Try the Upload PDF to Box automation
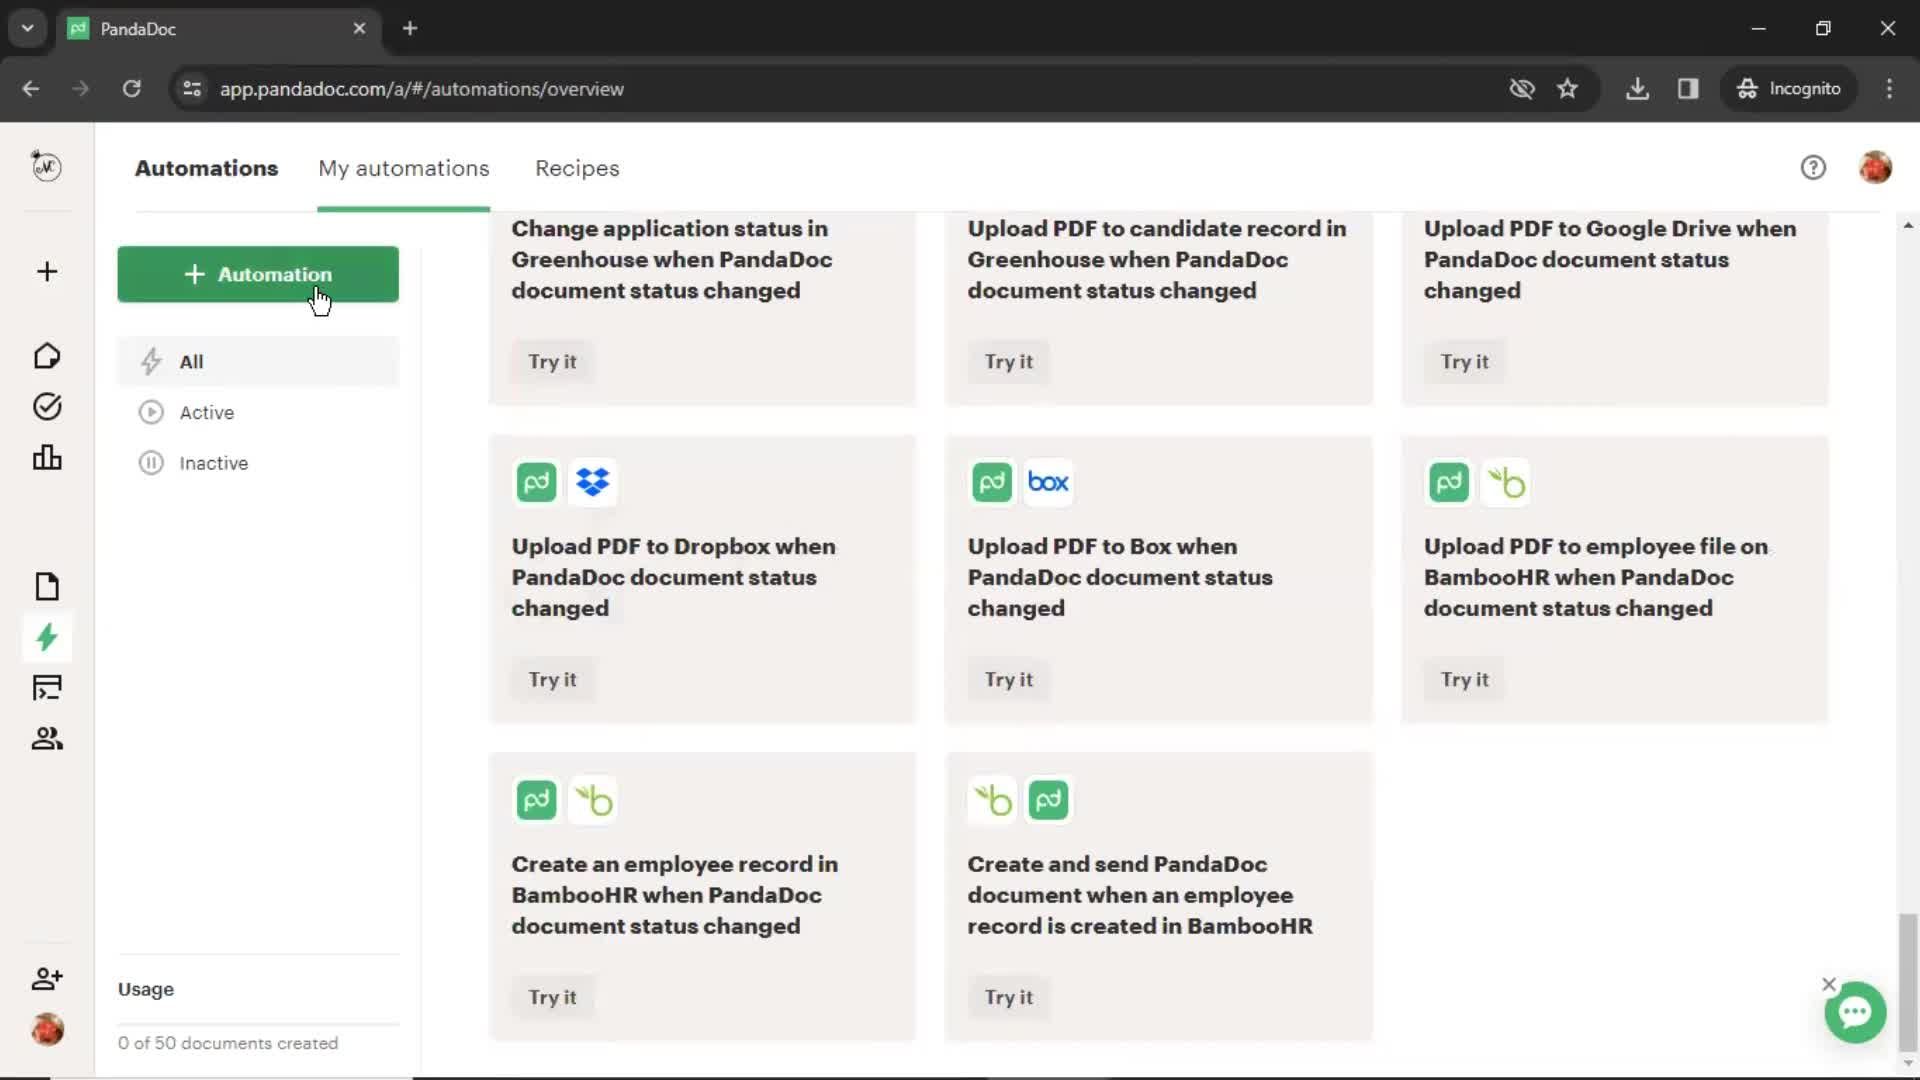Viewport: 1920px width, 1080px height. point(1009,679)
